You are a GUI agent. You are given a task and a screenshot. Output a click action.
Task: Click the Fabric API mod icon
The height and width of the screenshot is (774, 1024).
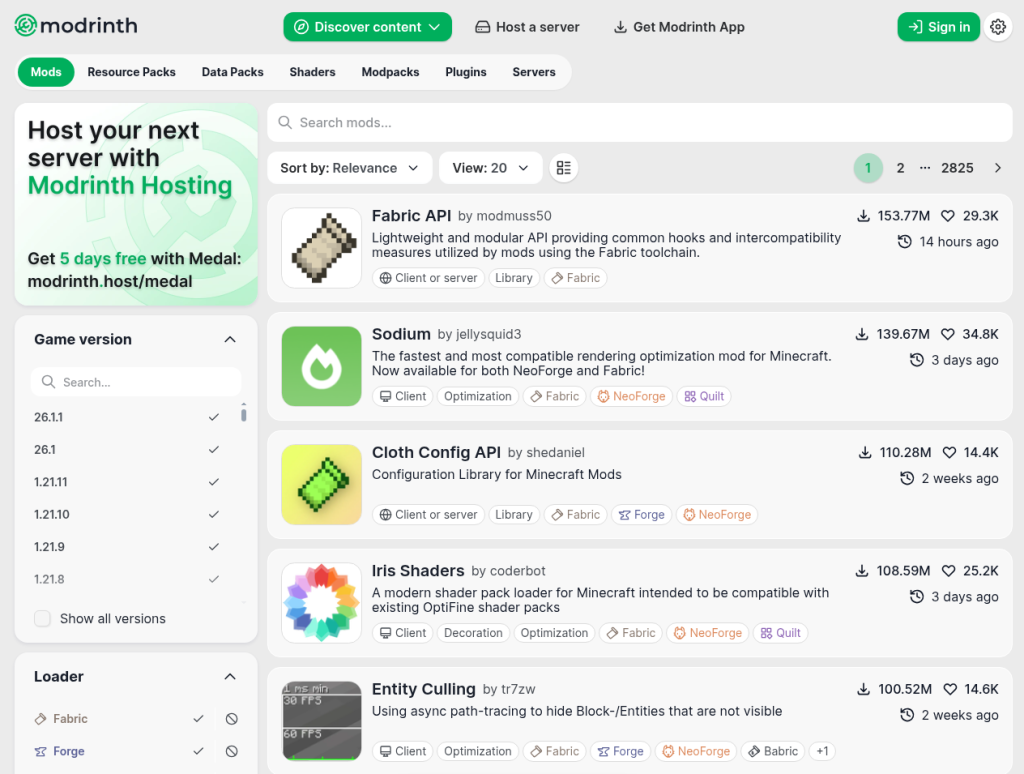click(x=321, y=248)
